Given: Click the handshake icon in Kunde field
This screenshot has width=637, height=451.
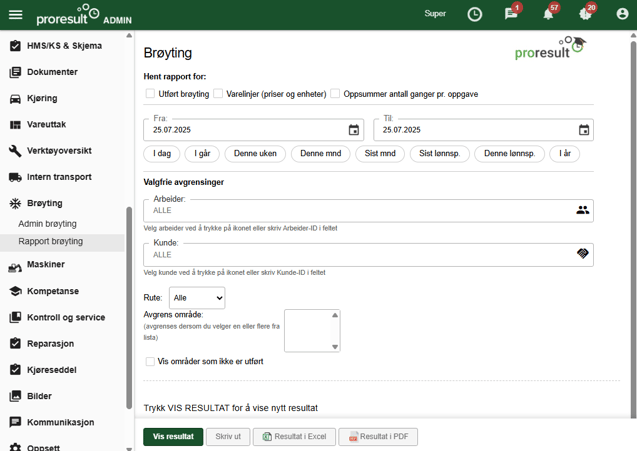Looking at the screenshot, I should (x=582, y=255).
